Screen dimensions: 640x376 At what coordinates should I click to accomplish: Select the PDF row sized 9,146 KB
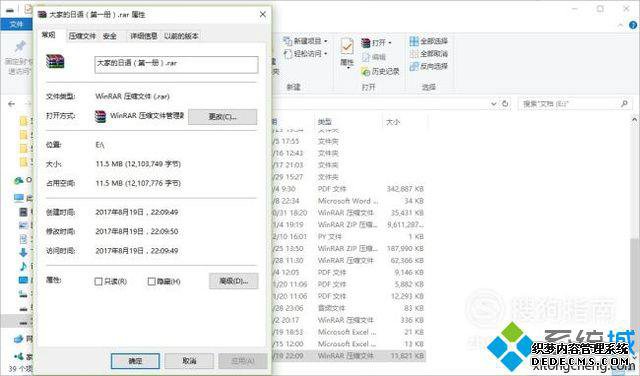tap(349, 272)
